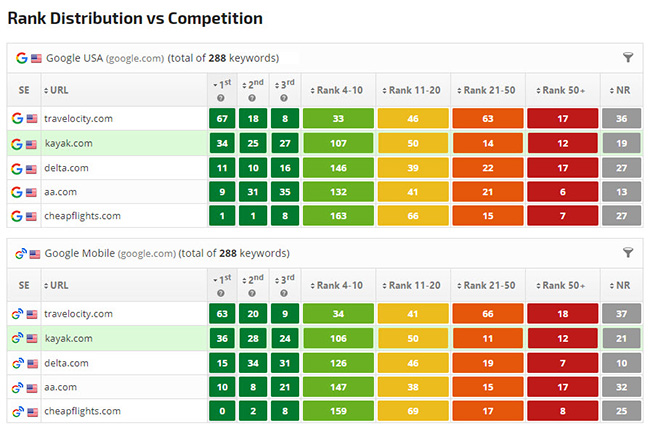Sort Google Mobile table by URL column
Screen dimensions: 650x431
tap(59, 285)
